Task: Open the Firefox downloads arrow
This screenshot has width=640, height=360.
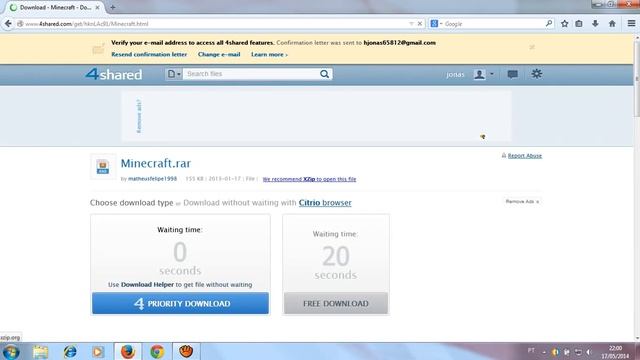Action: click(x=595, y=24)
